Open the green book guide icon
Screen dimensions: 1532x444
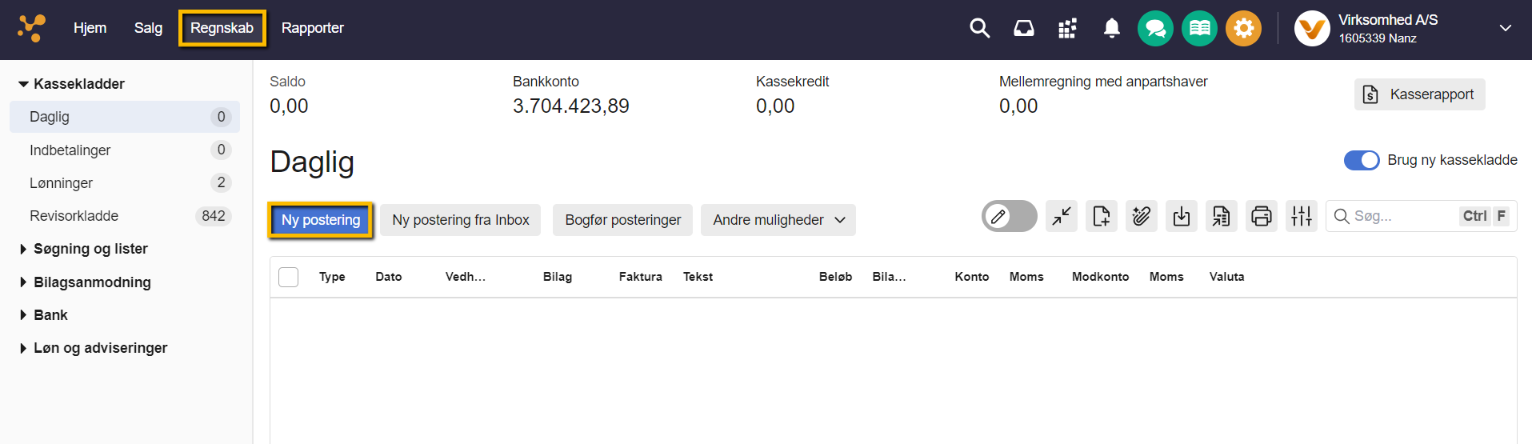click(x=1199, y=28)
